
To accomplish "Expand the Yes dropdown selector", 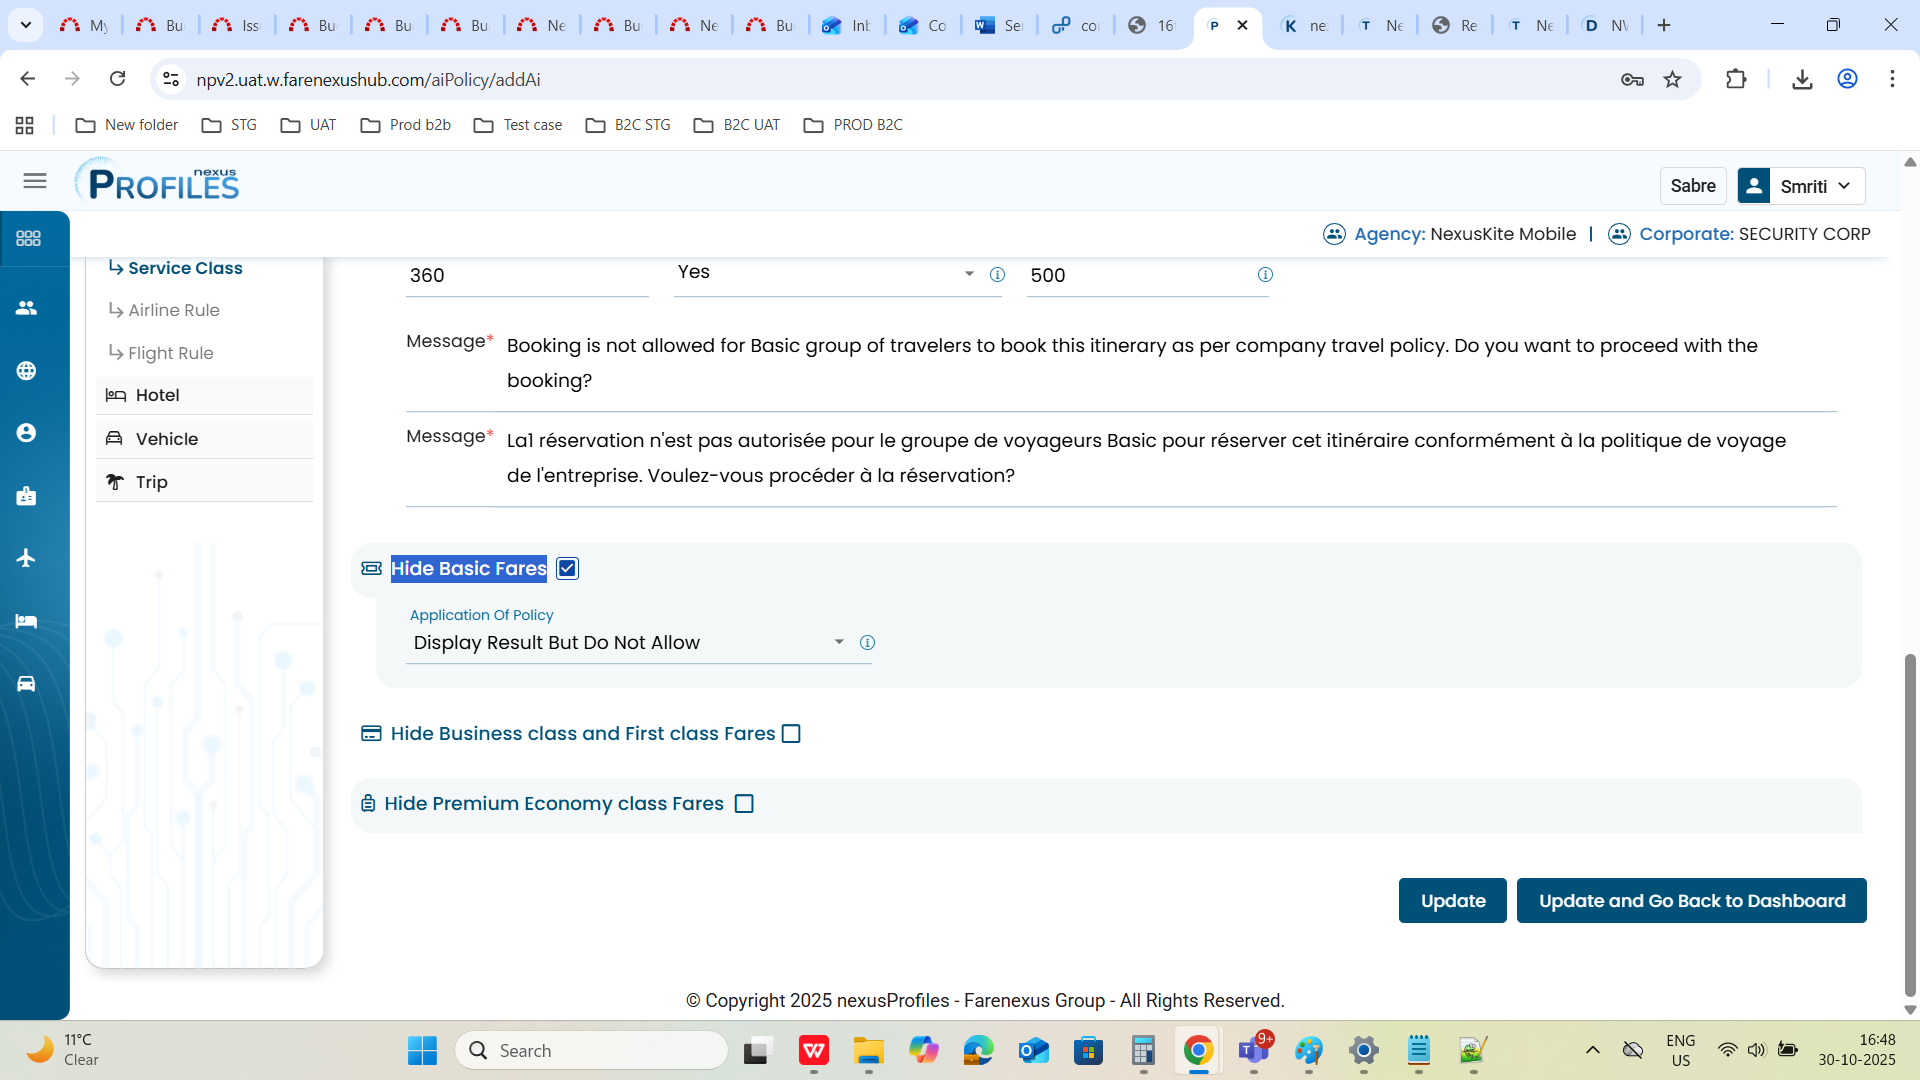I will 826,273.
